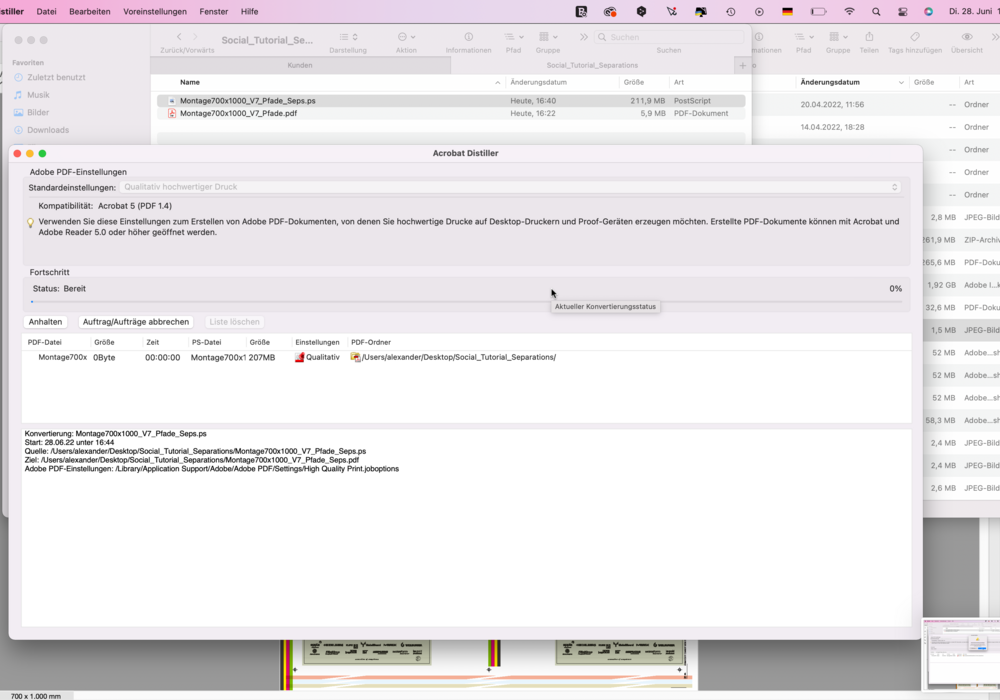Open Time Machine menu bar icon
The width and height of the screenshot is (1000, 700).
(x=731, y=11)
